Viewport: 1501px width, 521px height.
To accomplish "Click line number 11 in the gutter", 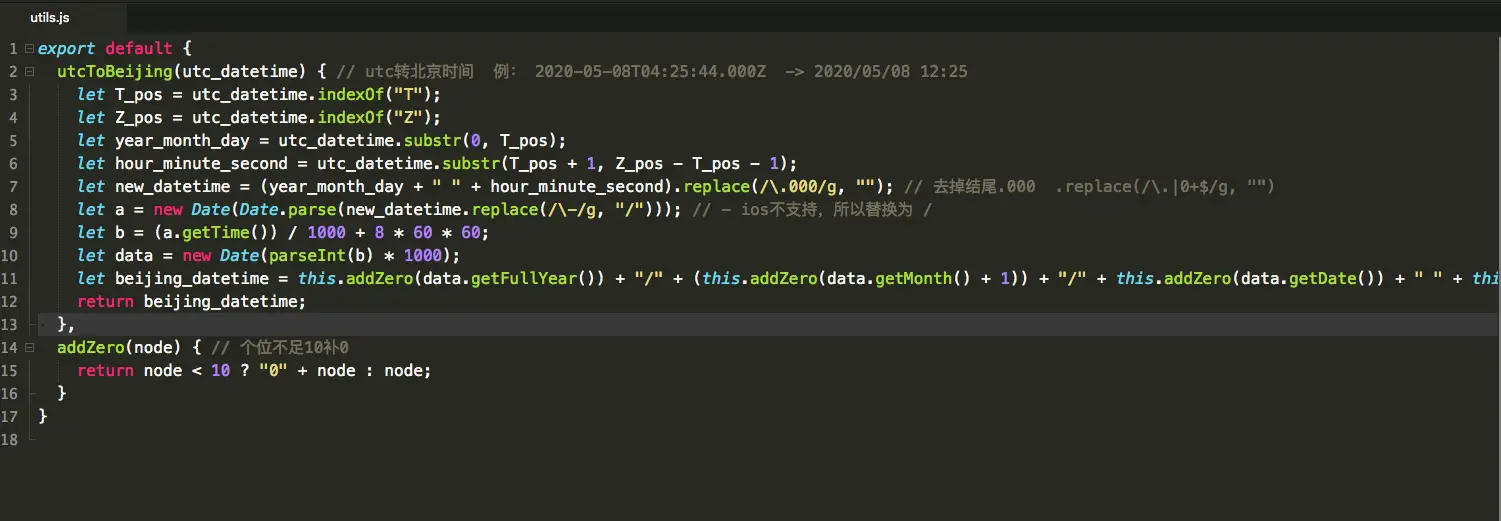I will pos(9,278).
